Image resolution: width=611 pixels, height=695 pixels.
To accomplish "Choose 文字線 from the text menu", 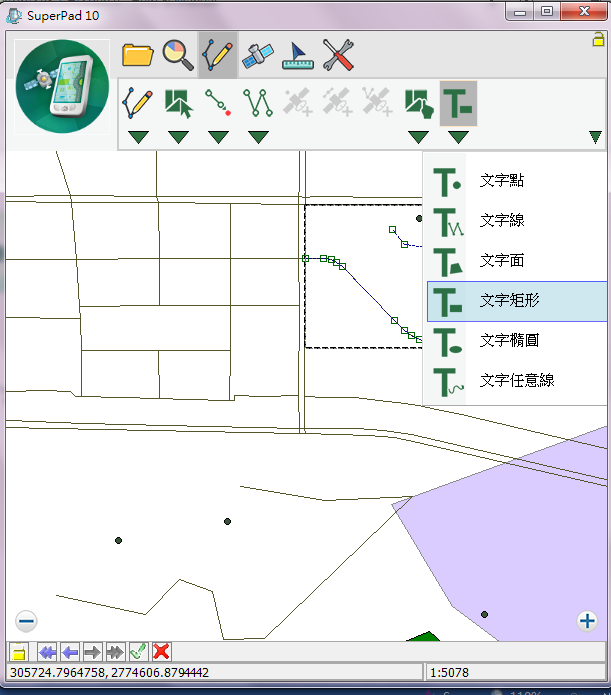I will click(517, 221).
